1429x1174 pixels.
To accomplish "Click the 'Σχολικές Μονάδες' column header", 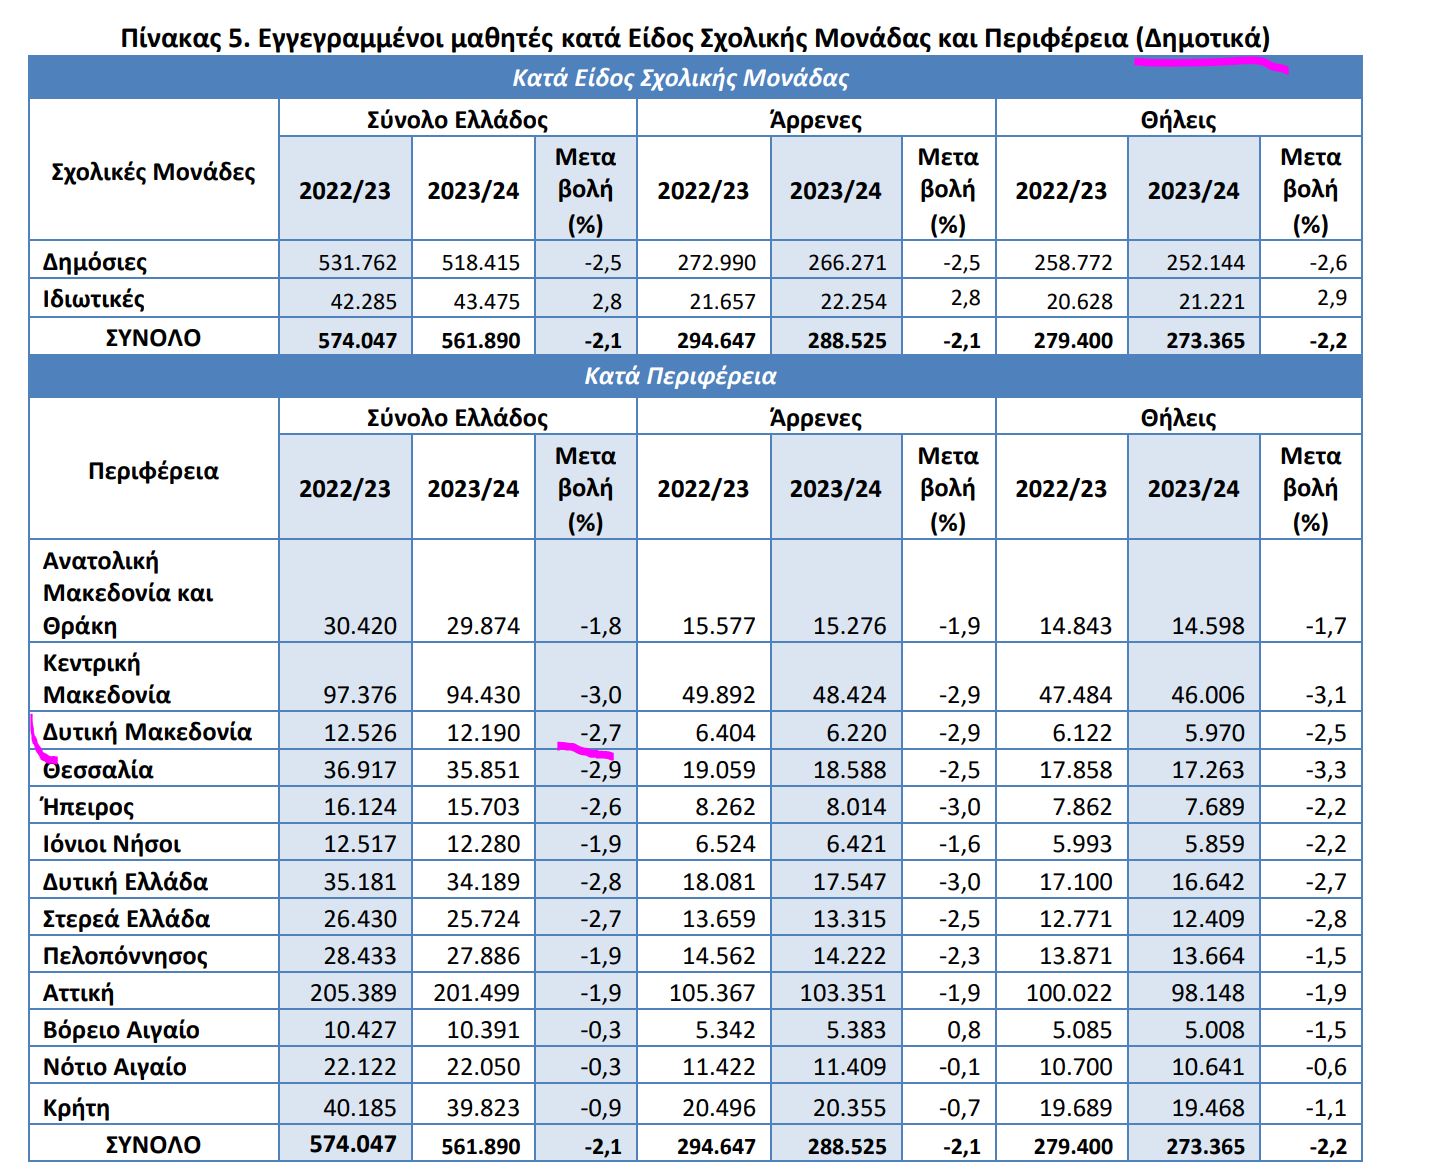I will tap(153, 172).
